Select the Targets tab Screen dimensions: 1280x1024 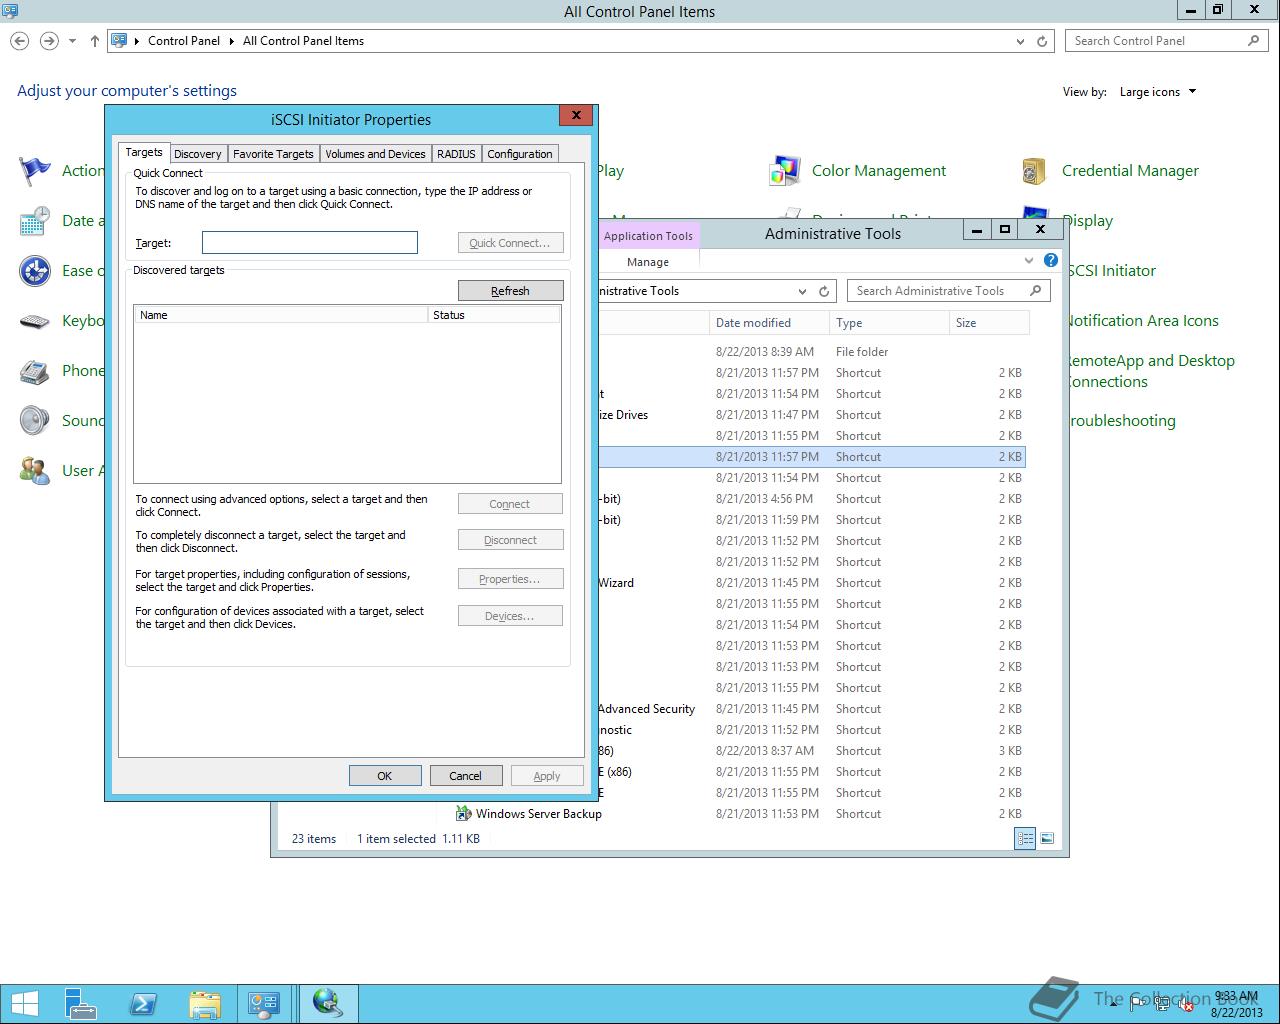pyautogui.click(x=144, y=152)
